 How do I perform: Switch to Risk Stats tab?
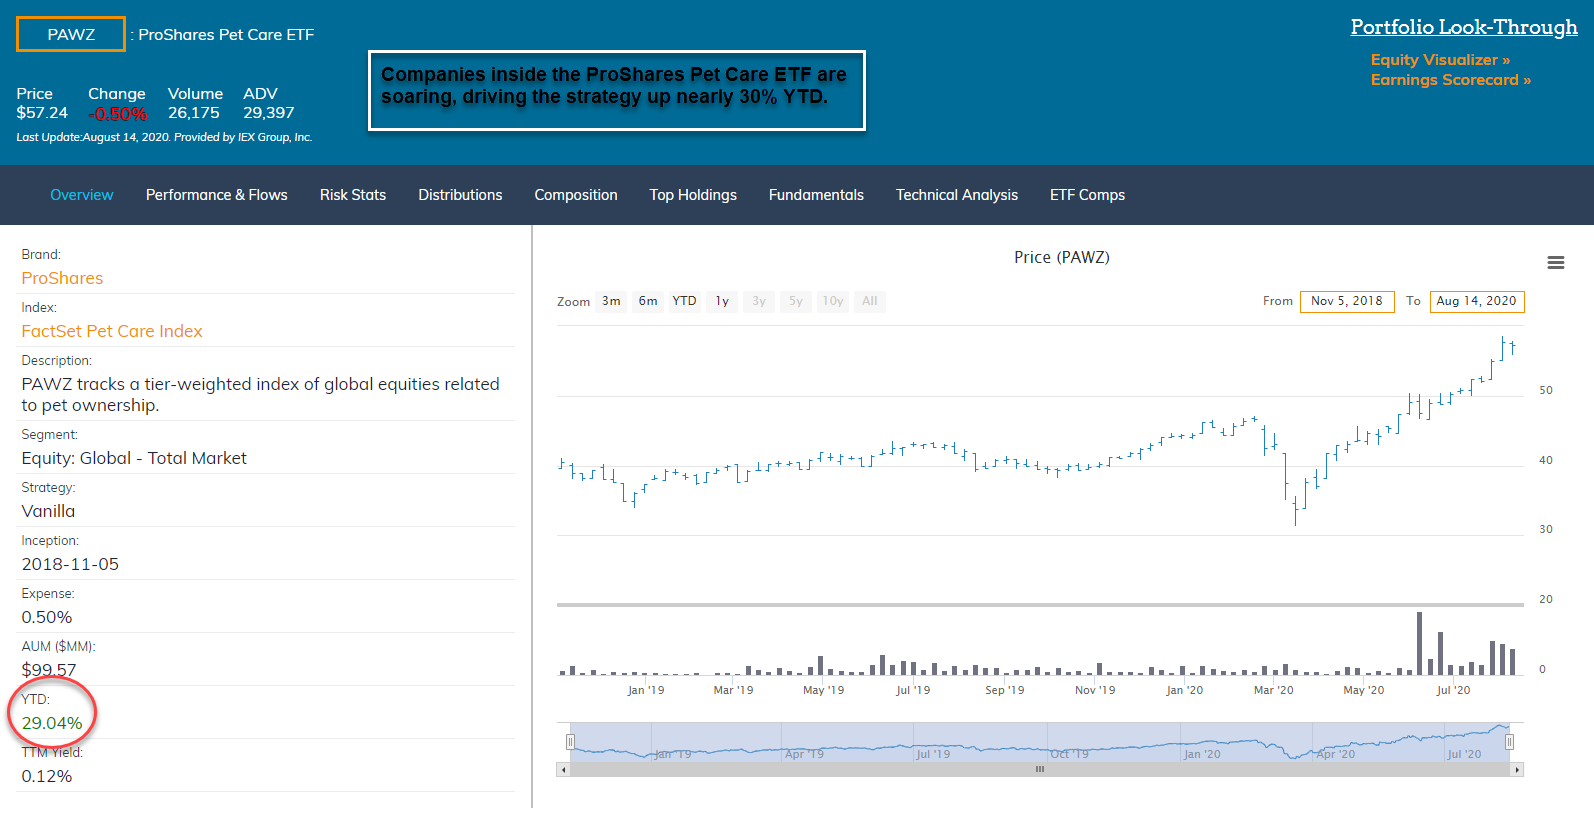tap(353, 195)
